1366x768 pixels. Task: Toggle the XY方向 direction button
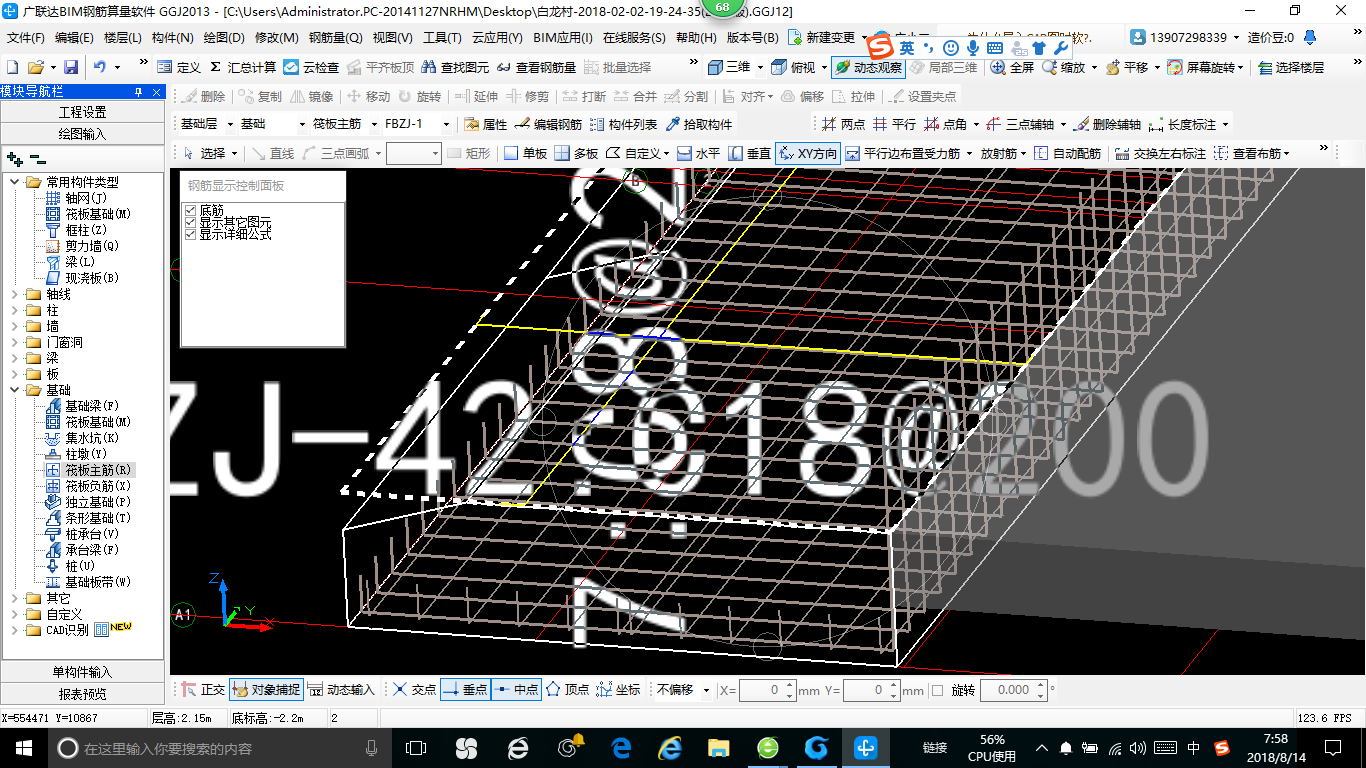(807, 153)
